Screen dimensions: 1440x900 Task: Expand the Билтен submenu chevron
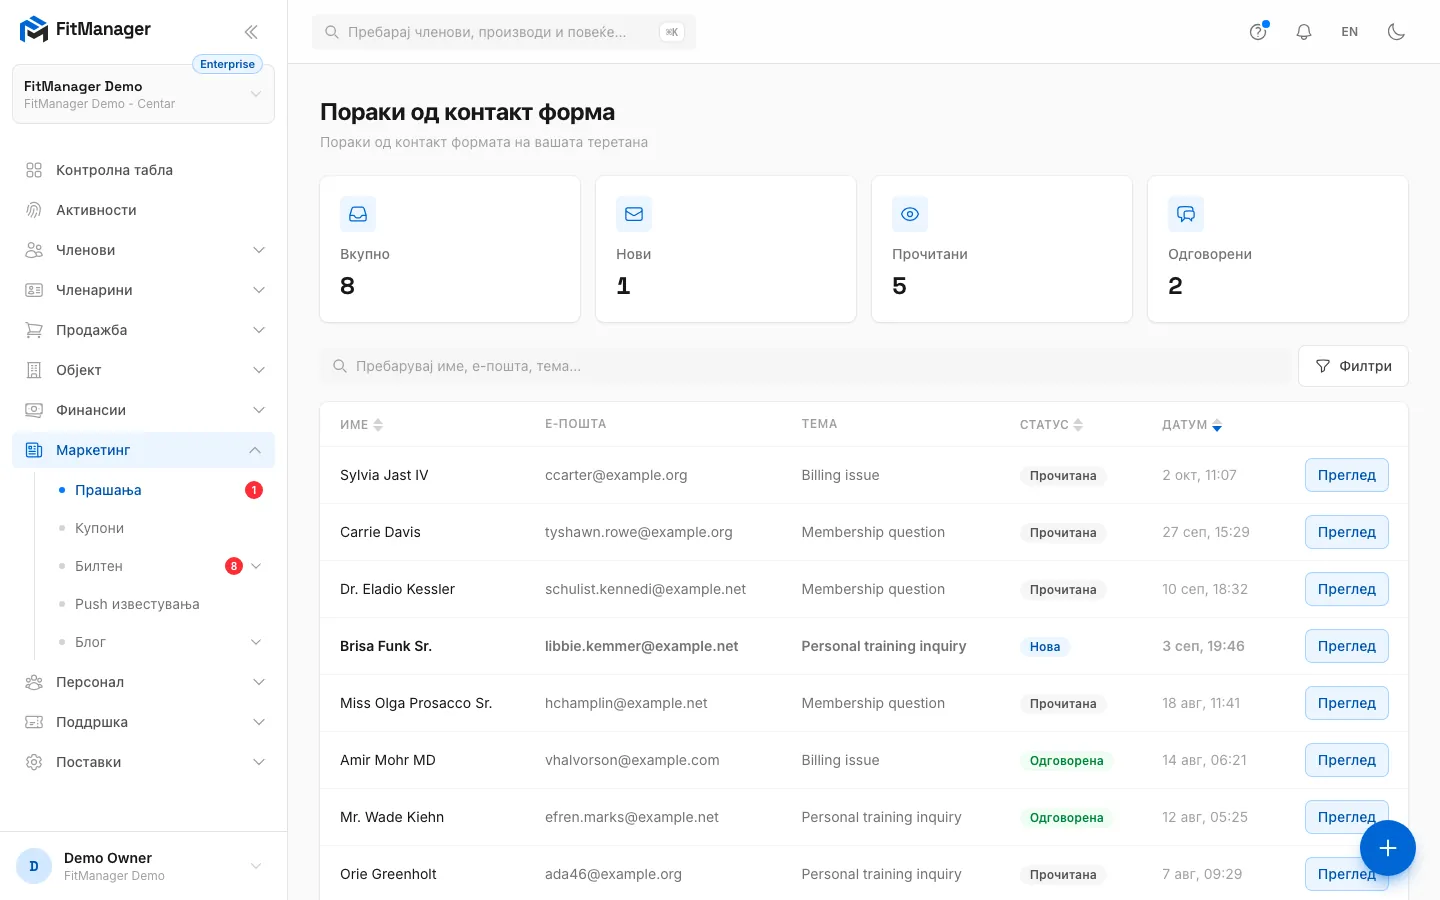pos(256,566)
